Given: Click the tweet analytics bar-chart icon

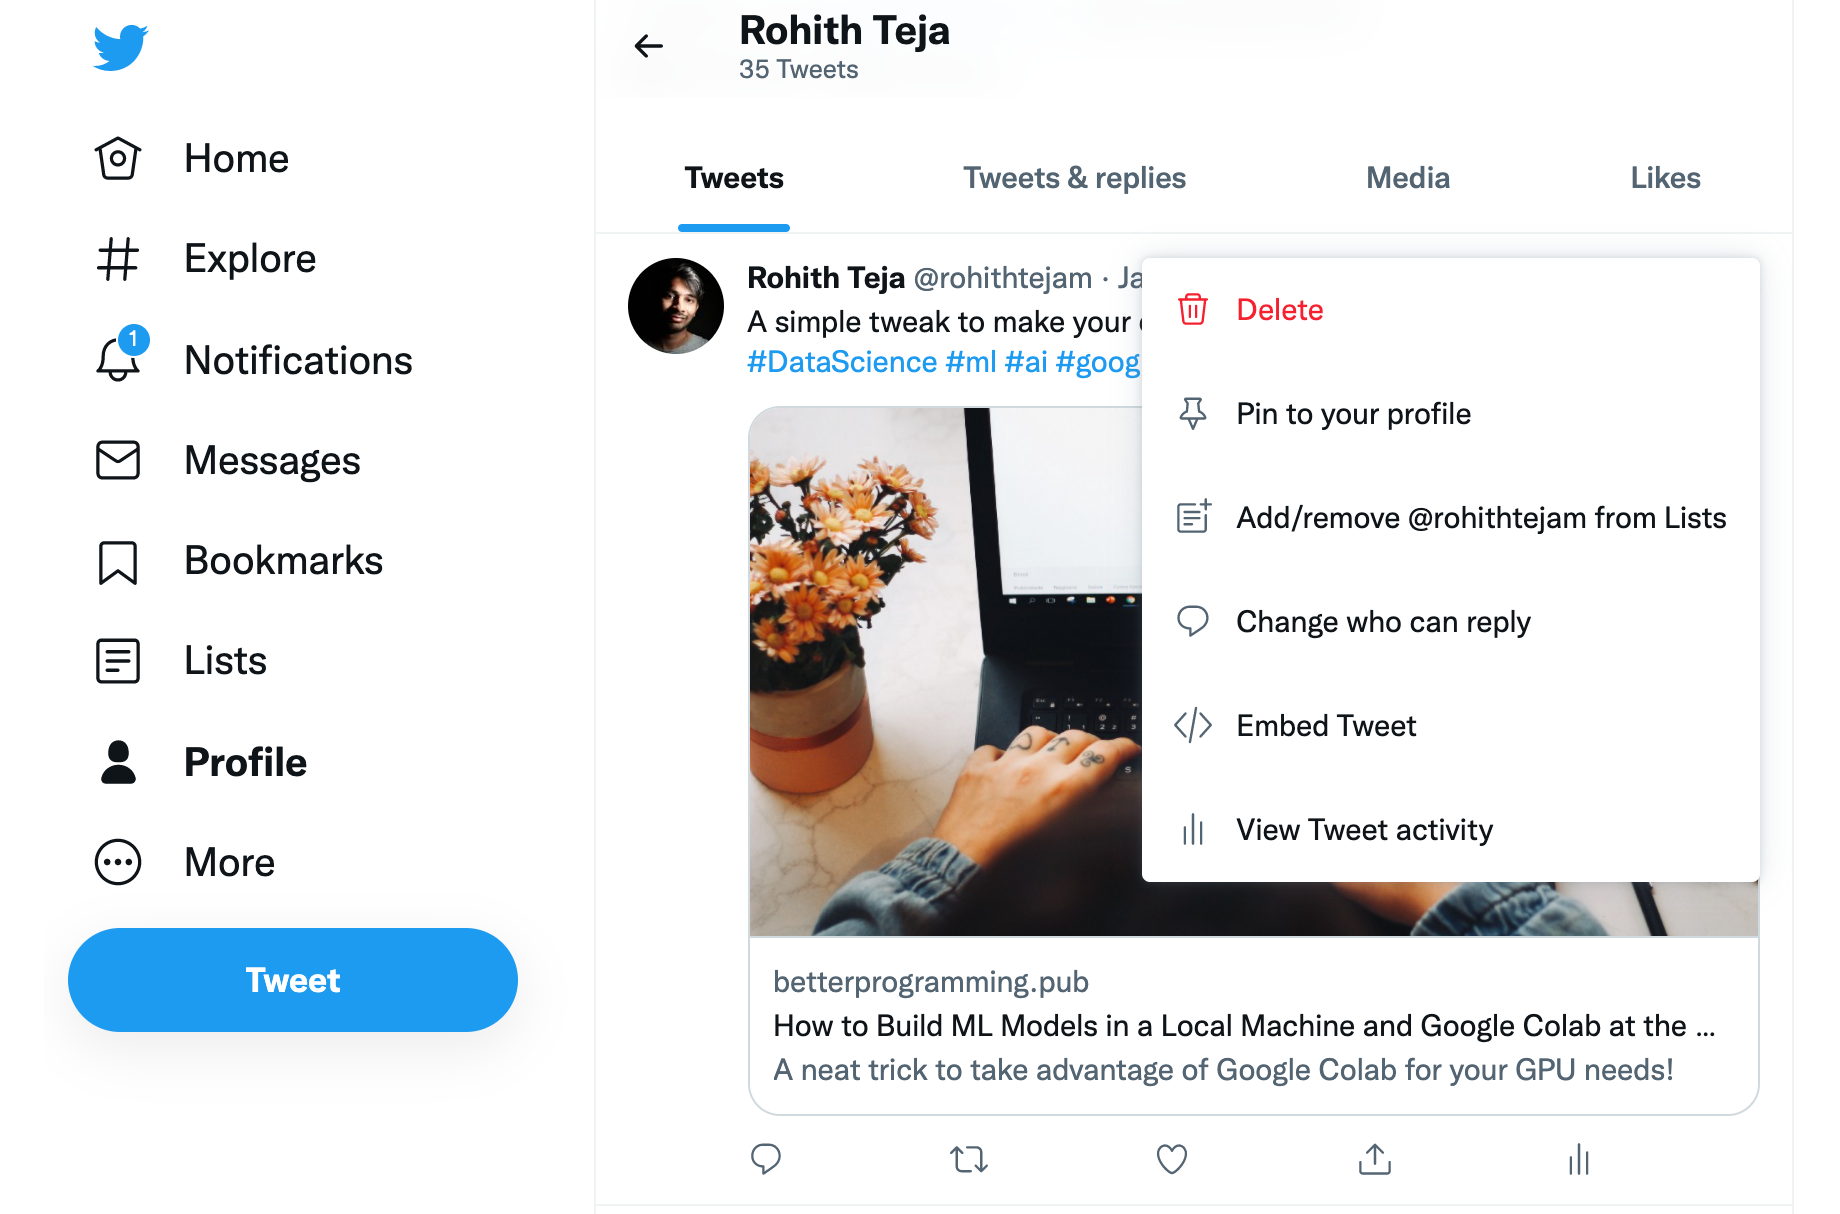Looking at the screenshot, I should [x=1579, y=1159].
